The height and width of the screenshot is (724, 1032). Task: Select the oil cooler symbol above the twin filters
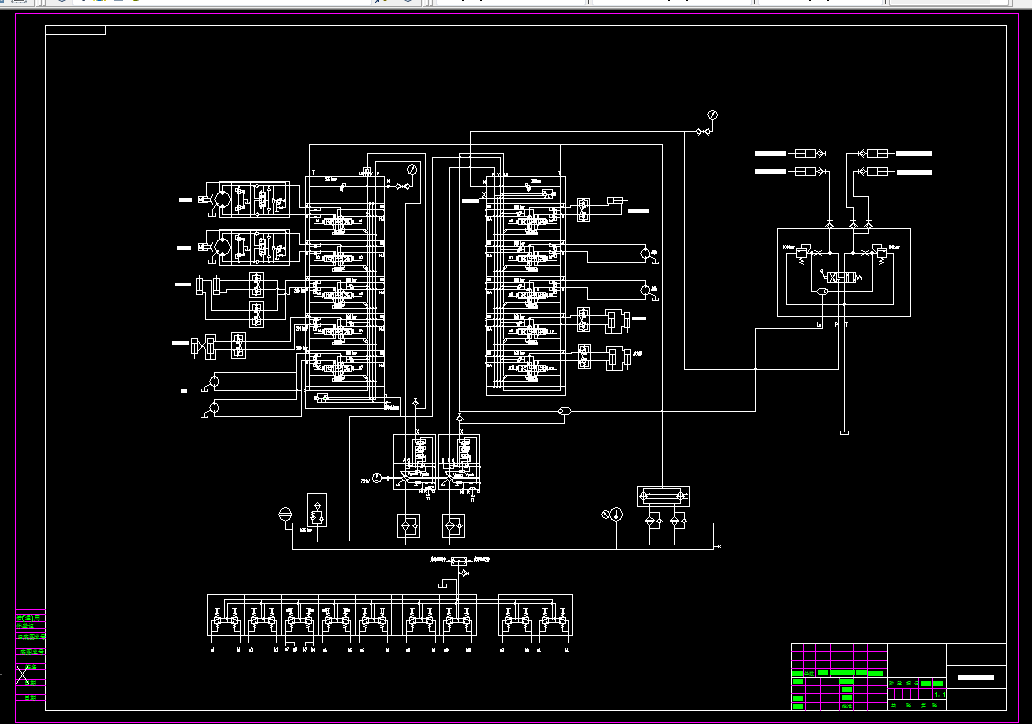663,496
